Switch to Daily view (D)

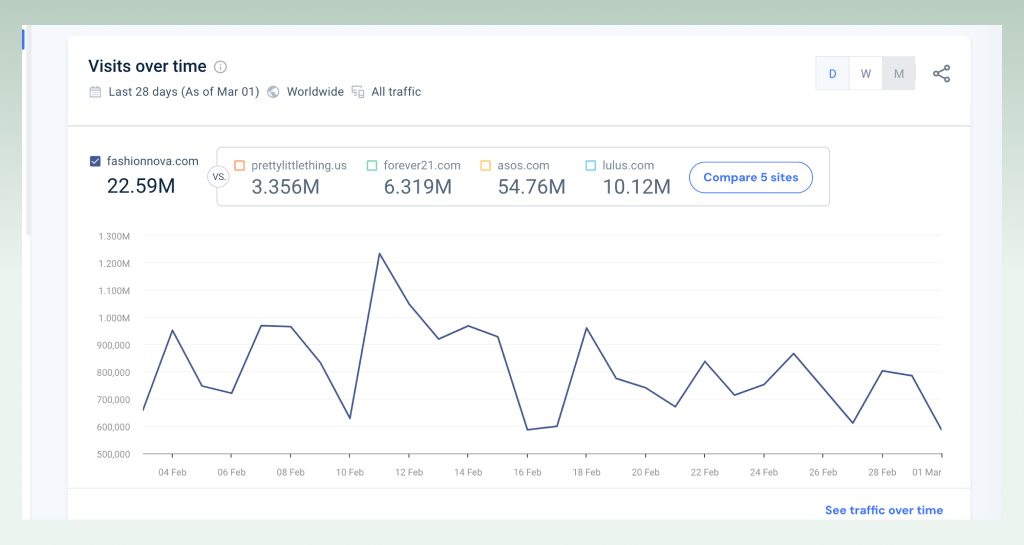pyautogui.click(x=833, y=74)
